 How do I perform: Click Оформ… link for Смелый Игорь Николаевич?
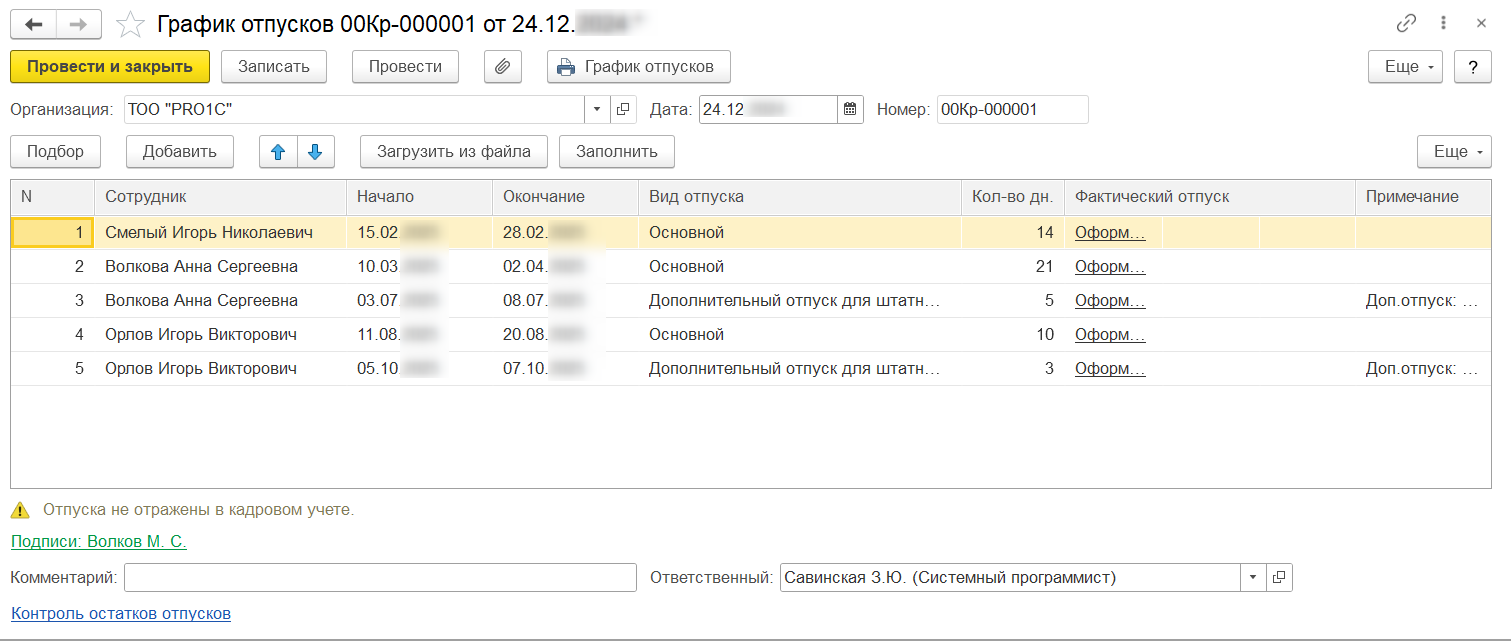(1110, 233)
